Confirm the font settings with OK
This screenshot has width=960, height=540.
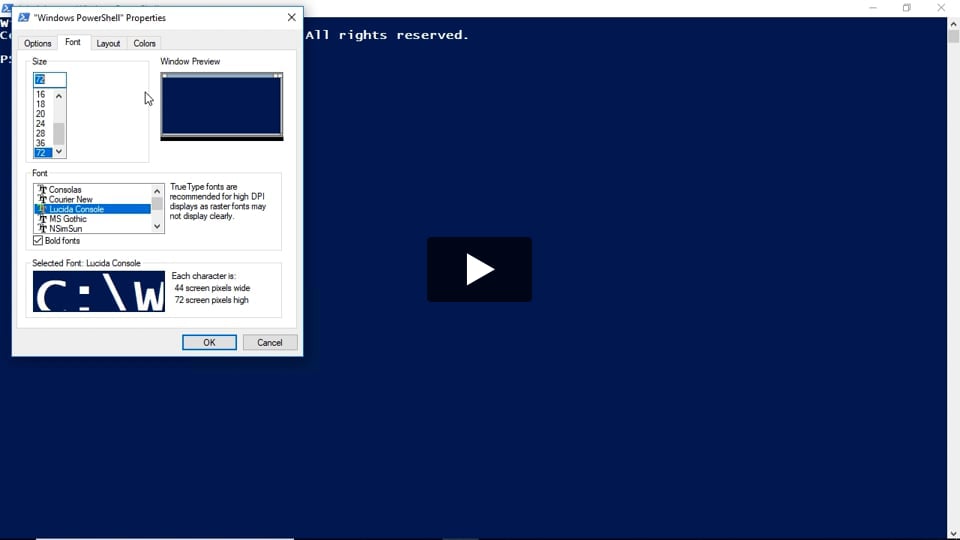coord(209,342)
